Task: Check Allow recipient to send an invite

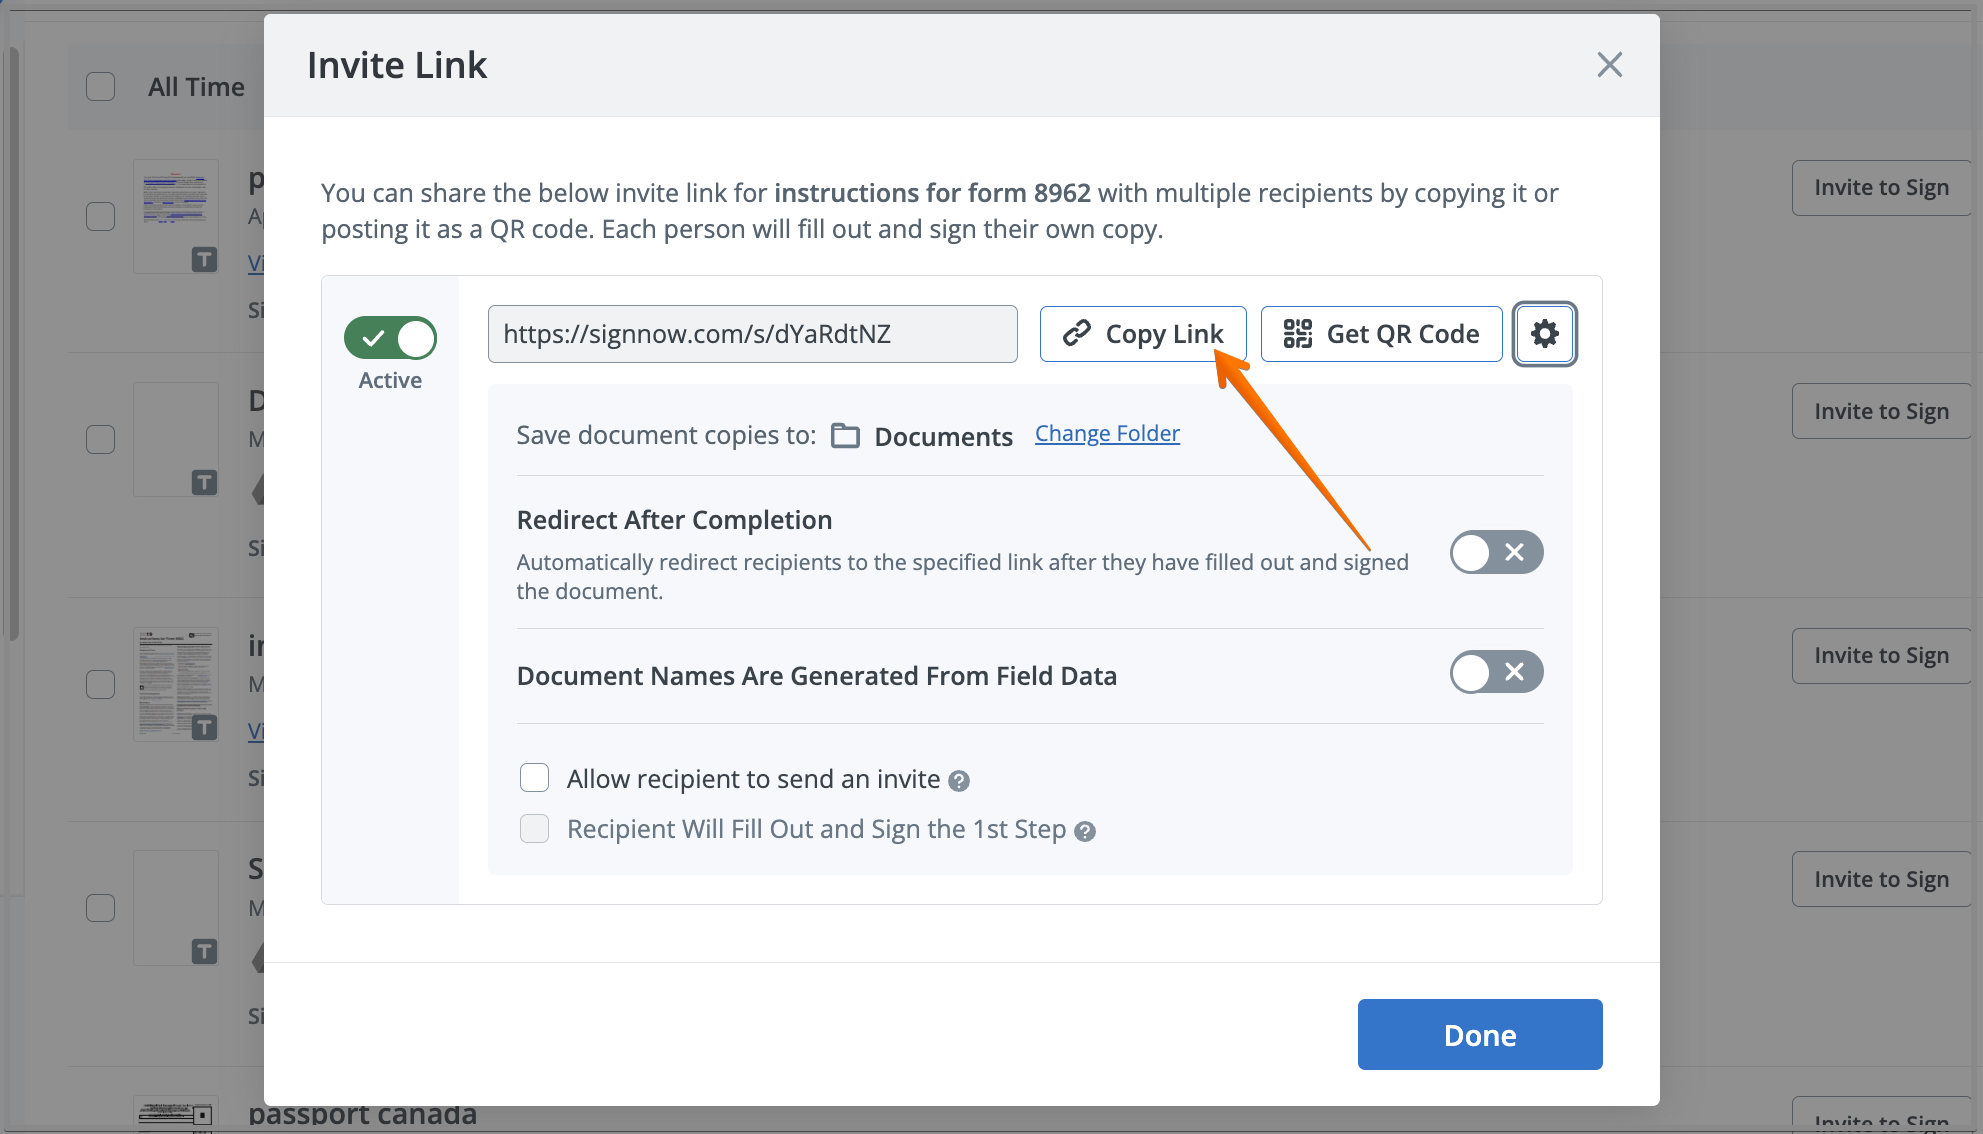Action: click(x=534, y=778)
